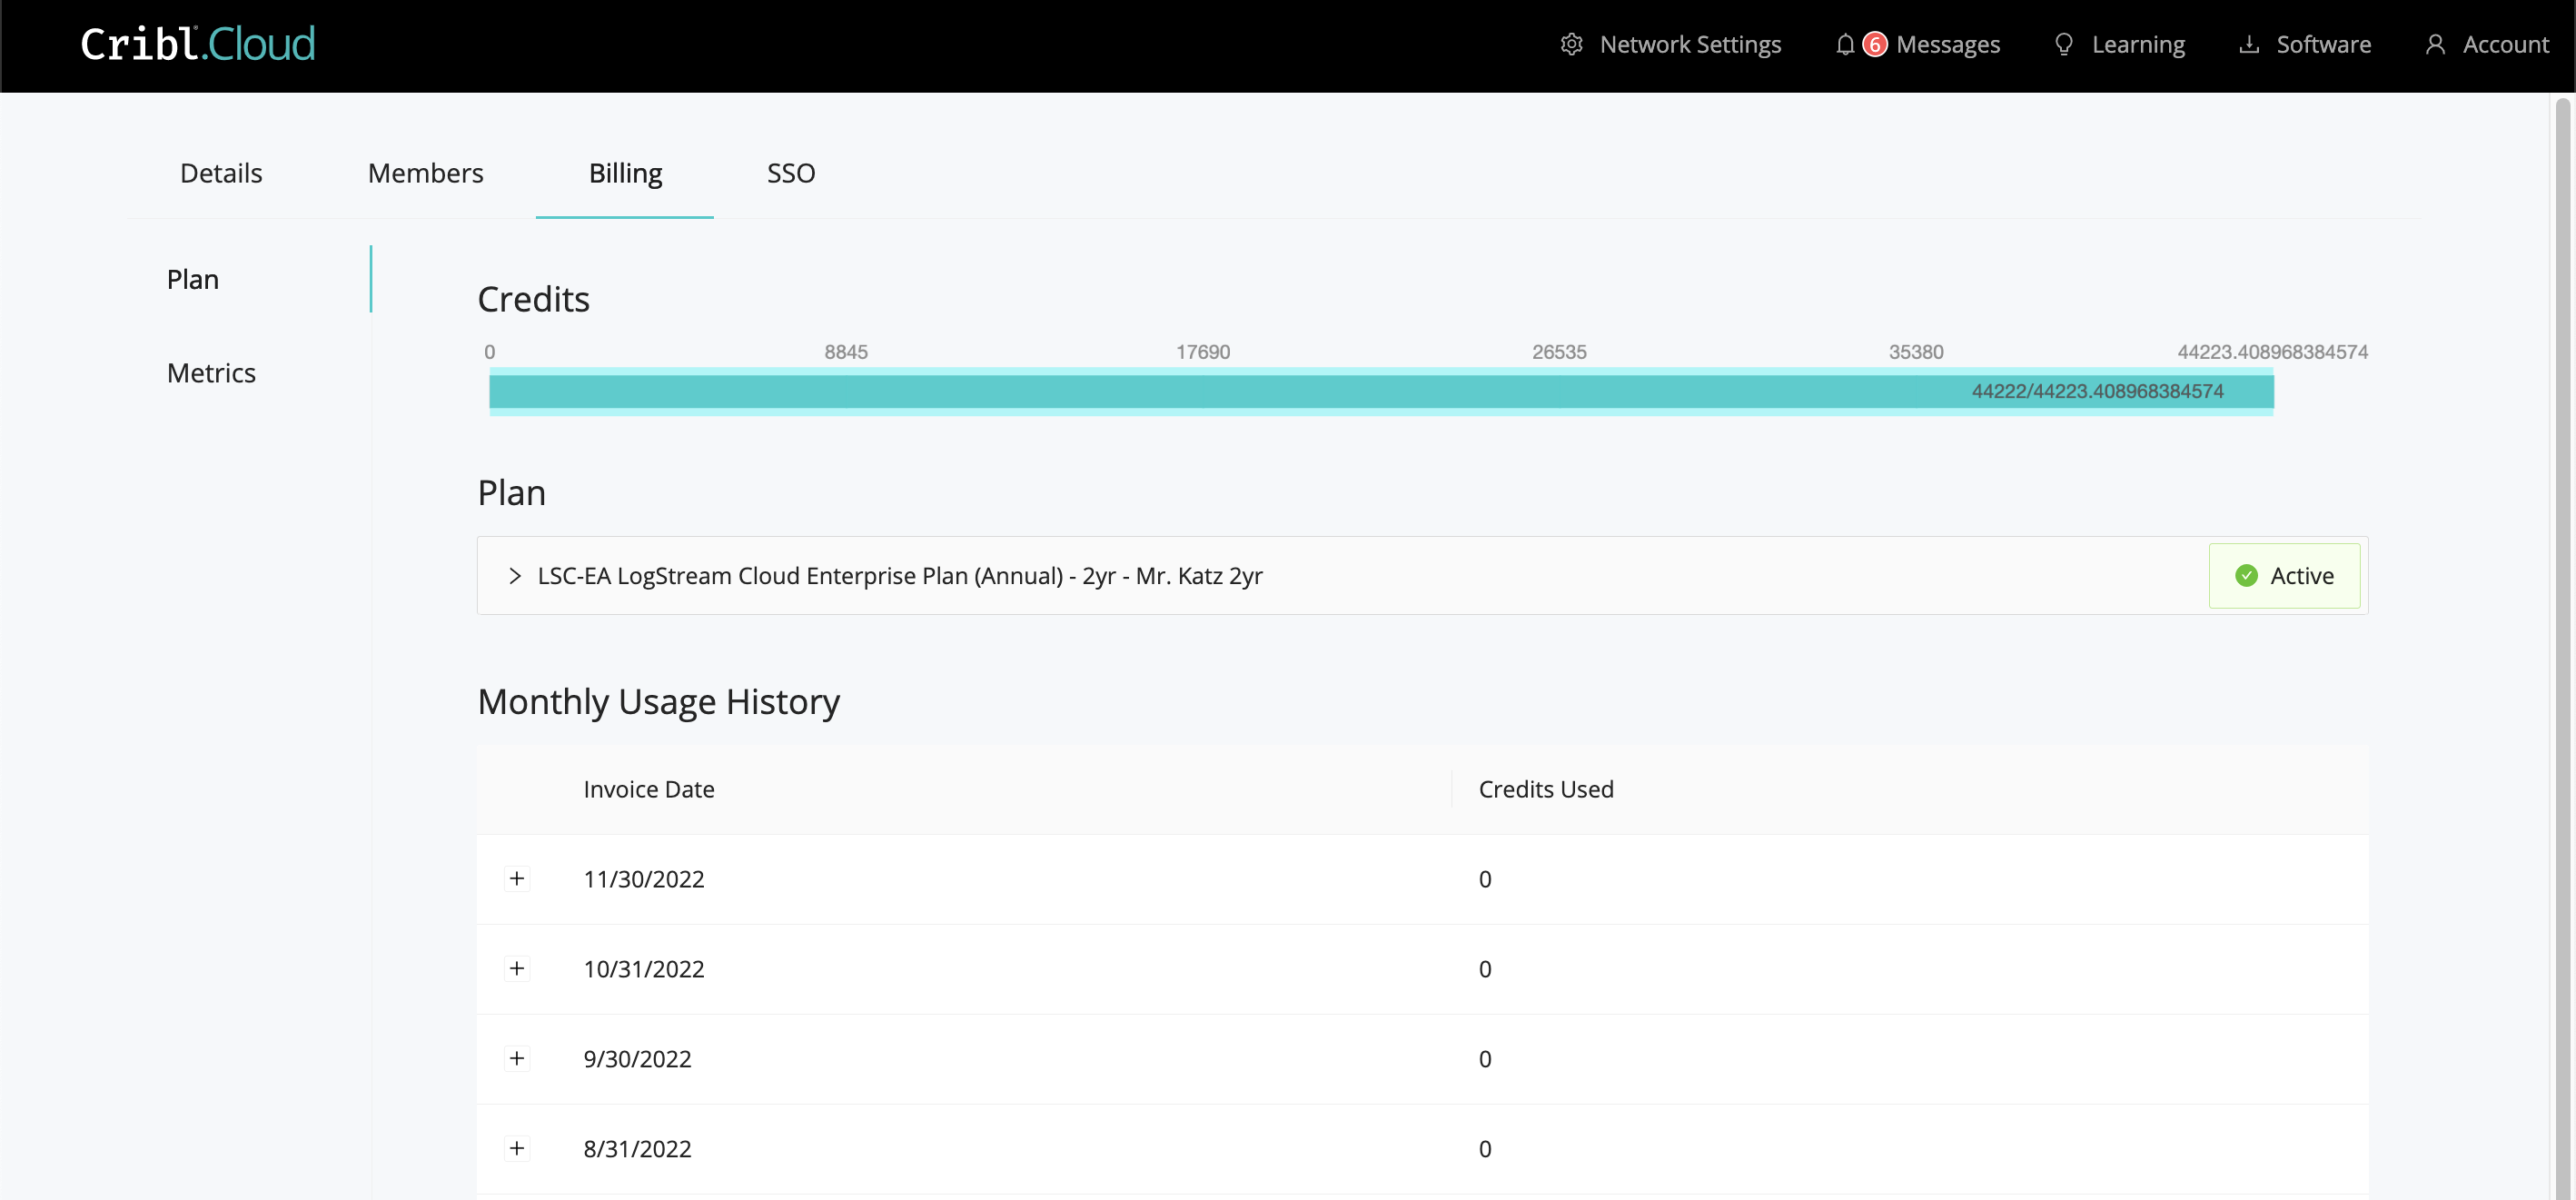
Task: Click the red 6 notification badge
Action: point(1875,45)
